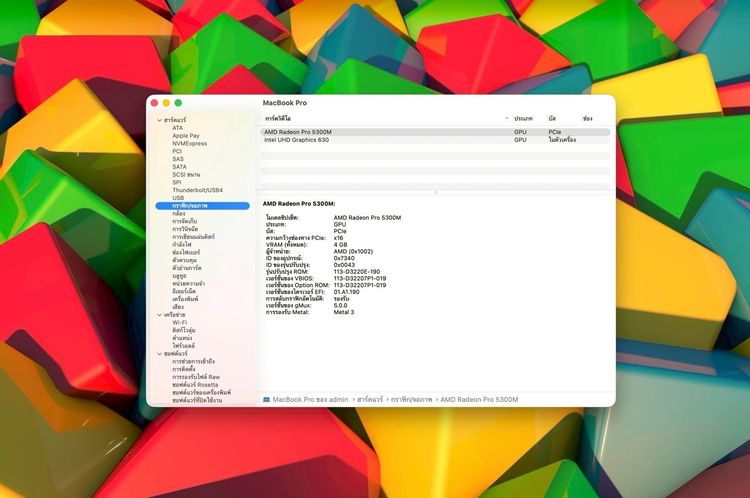Image resolution: width=750 pixels, height=498 pixels.
Task: Choose Wi-Fi under the network section
Action: tap(179, 322)
